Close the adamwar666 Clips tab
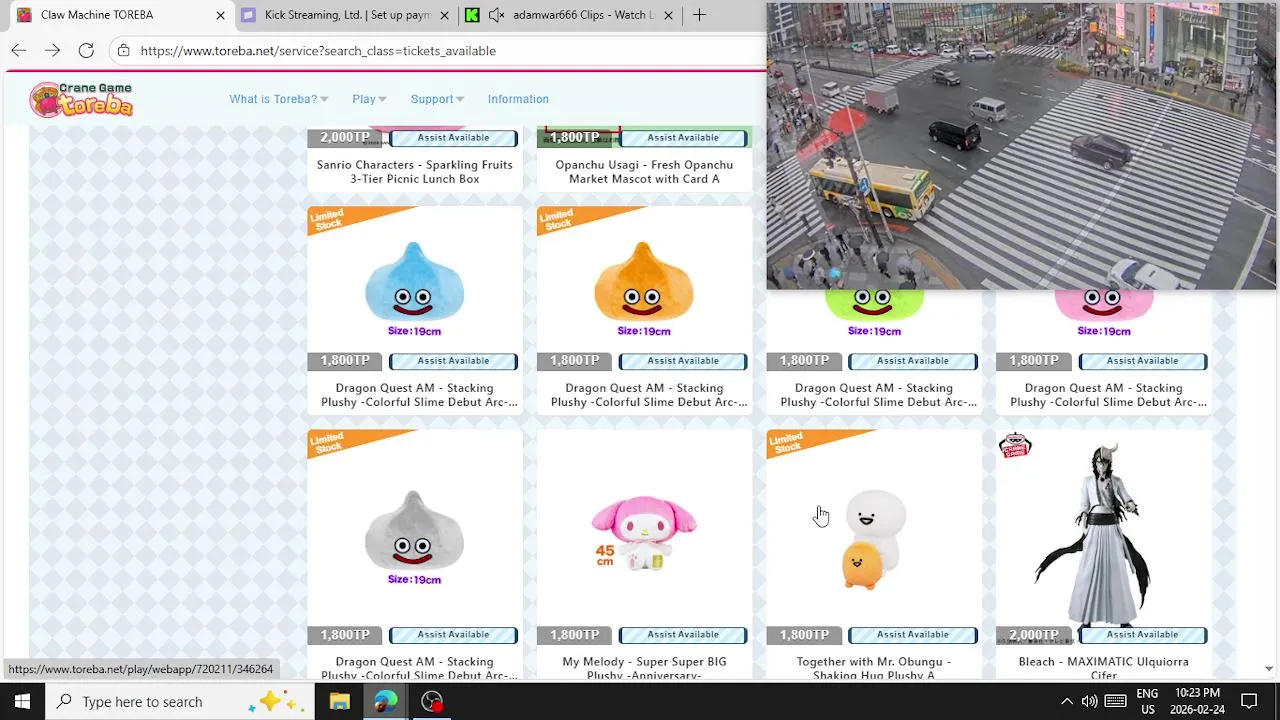Screen dimensions: 1280x720 tap(668, 15)
